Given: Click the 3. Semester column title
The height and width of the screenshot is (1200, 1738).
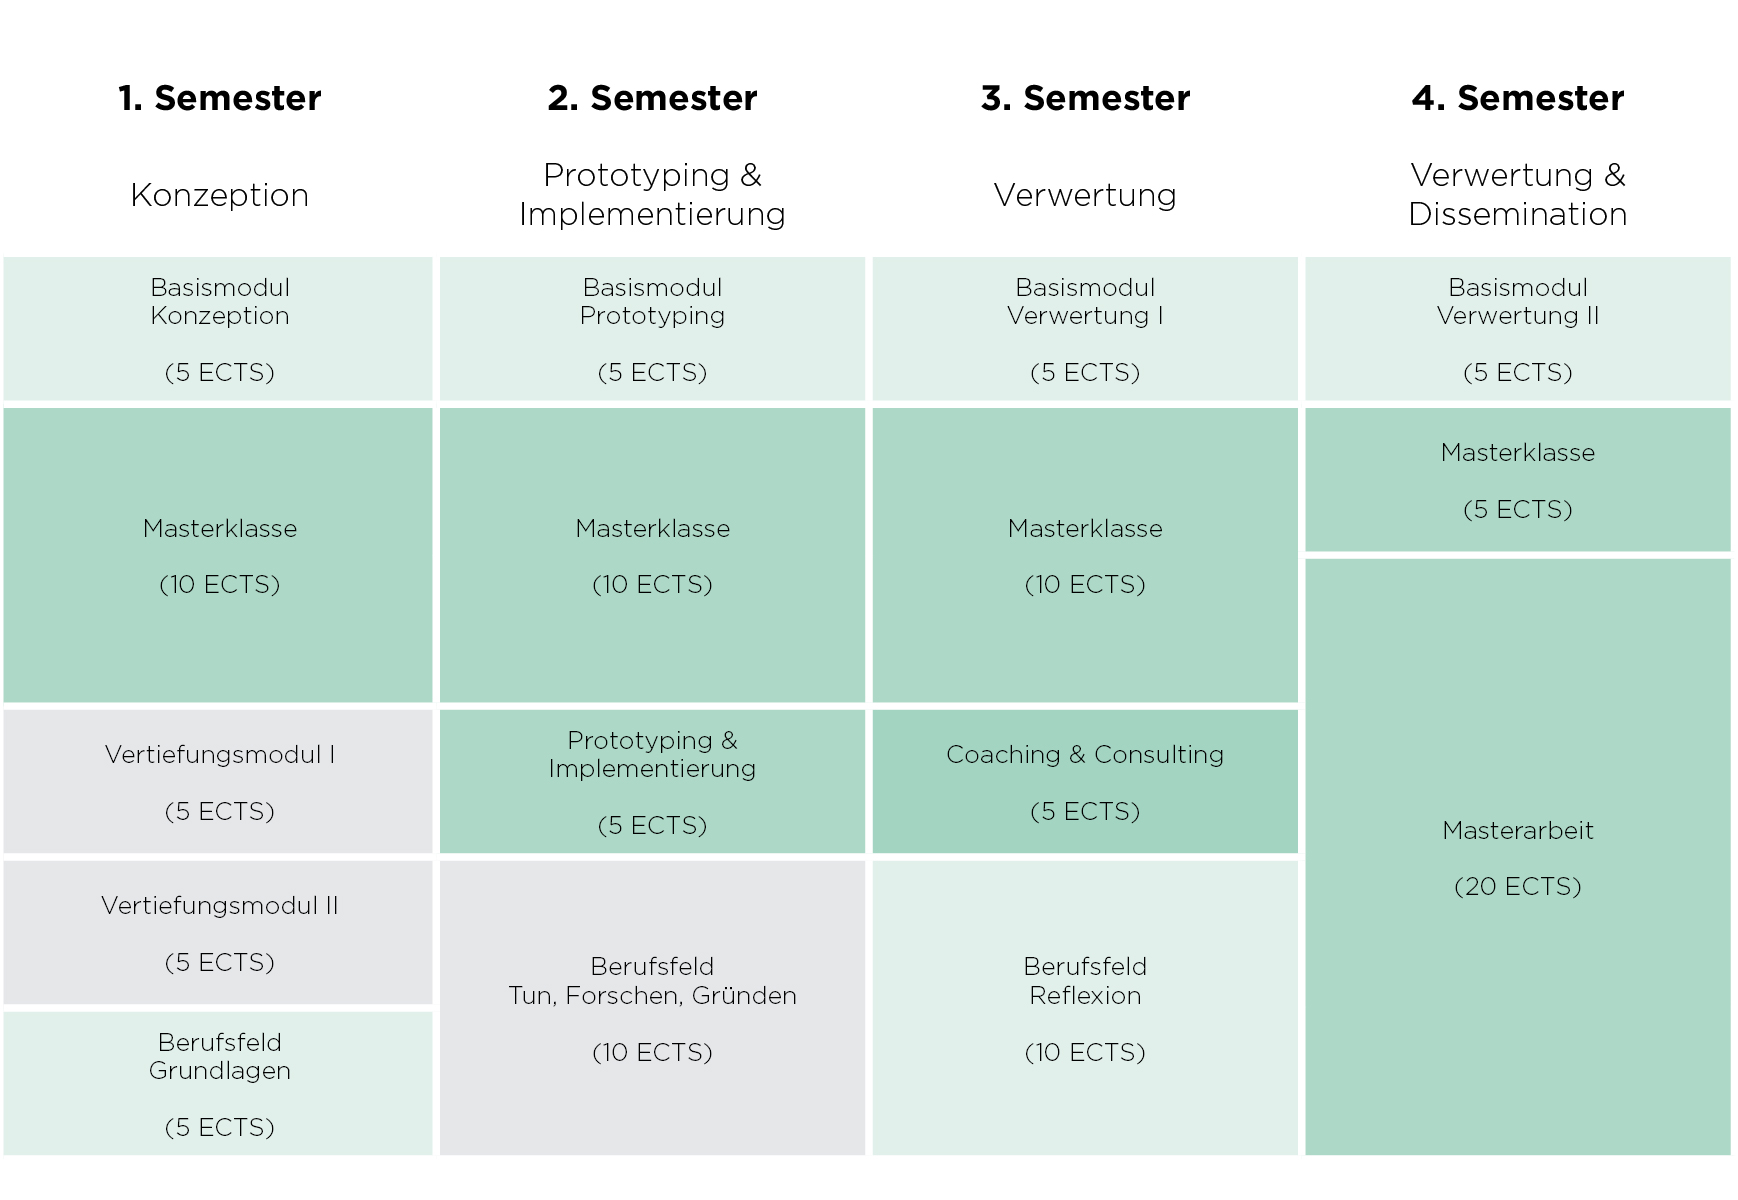Looking at the screenshot, I should pyautogui.click(x=1085, y=98).
